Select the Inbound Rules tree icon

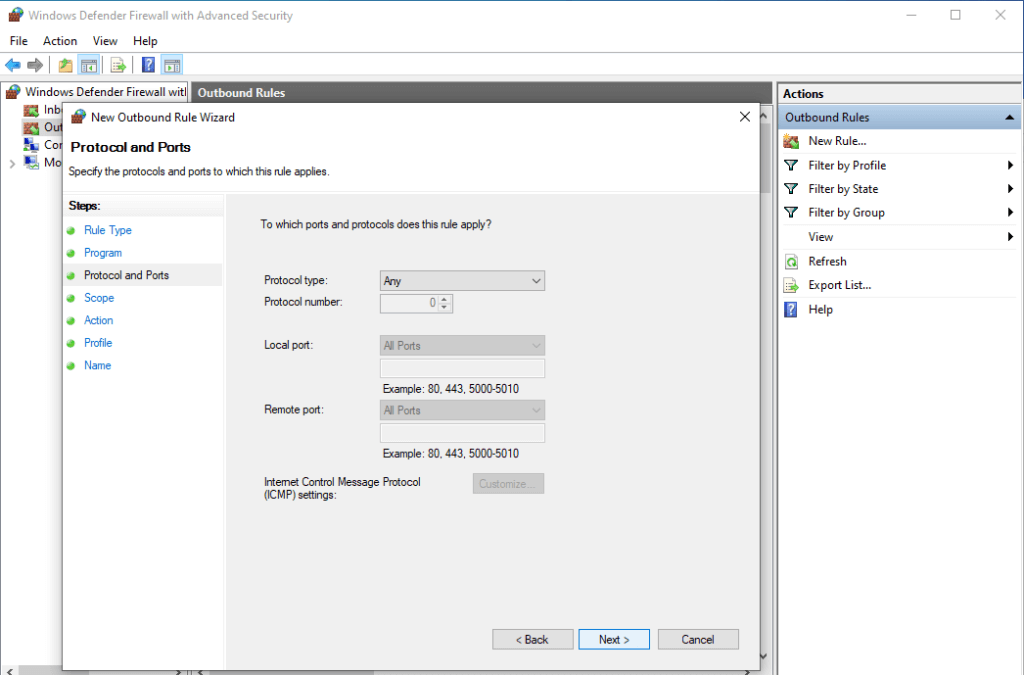click(x=31, y=110)
